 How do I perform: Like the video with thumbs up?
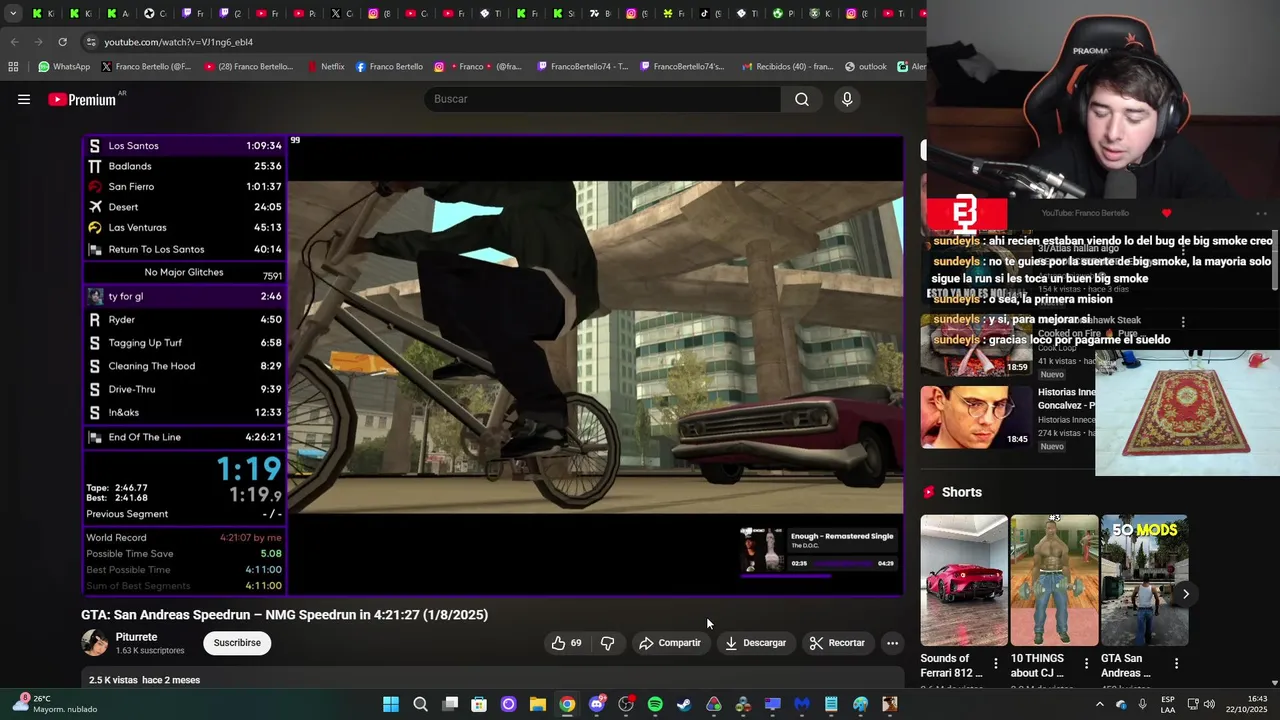[567, 643]
